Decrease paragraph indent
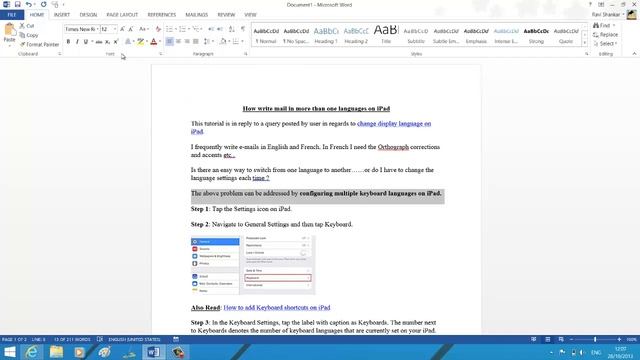Viewport: 640px width, 360px height. tap(211, 29)
